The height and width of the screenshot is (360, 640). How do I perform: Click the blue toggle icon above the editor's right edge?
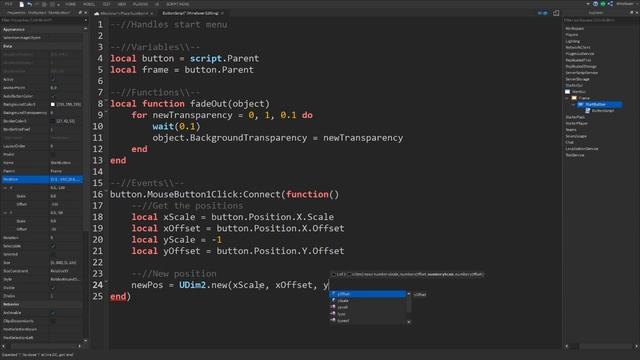pos(543,13)
